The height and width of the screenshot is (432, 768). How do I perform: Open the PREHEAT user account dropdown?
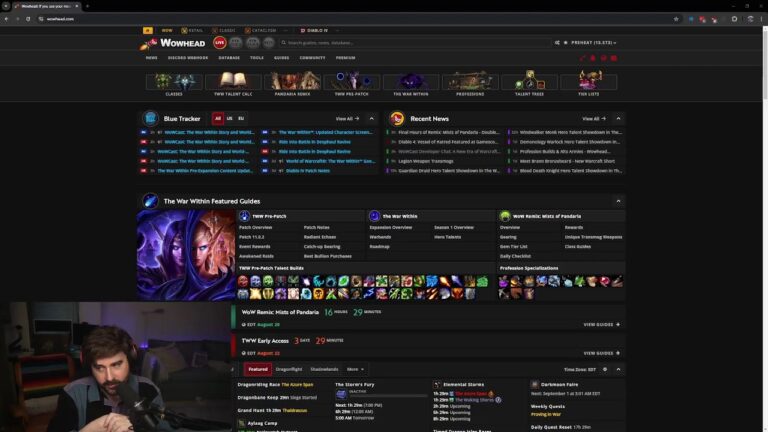pyautogui.click(x=594, y=43)
